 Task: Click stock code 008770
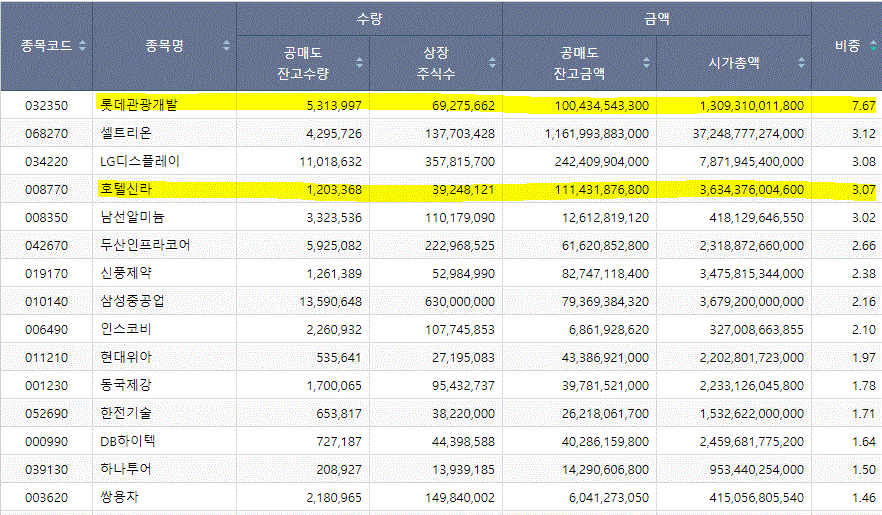click(46, 190)
